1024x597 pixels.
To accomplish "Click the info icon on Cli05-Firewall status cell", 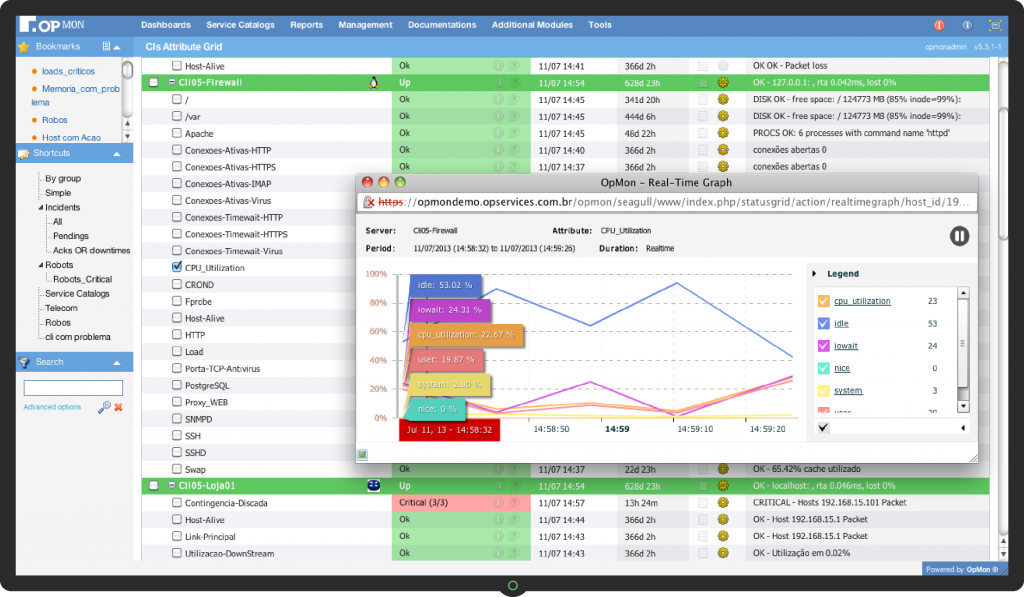I will coord(498,82).
